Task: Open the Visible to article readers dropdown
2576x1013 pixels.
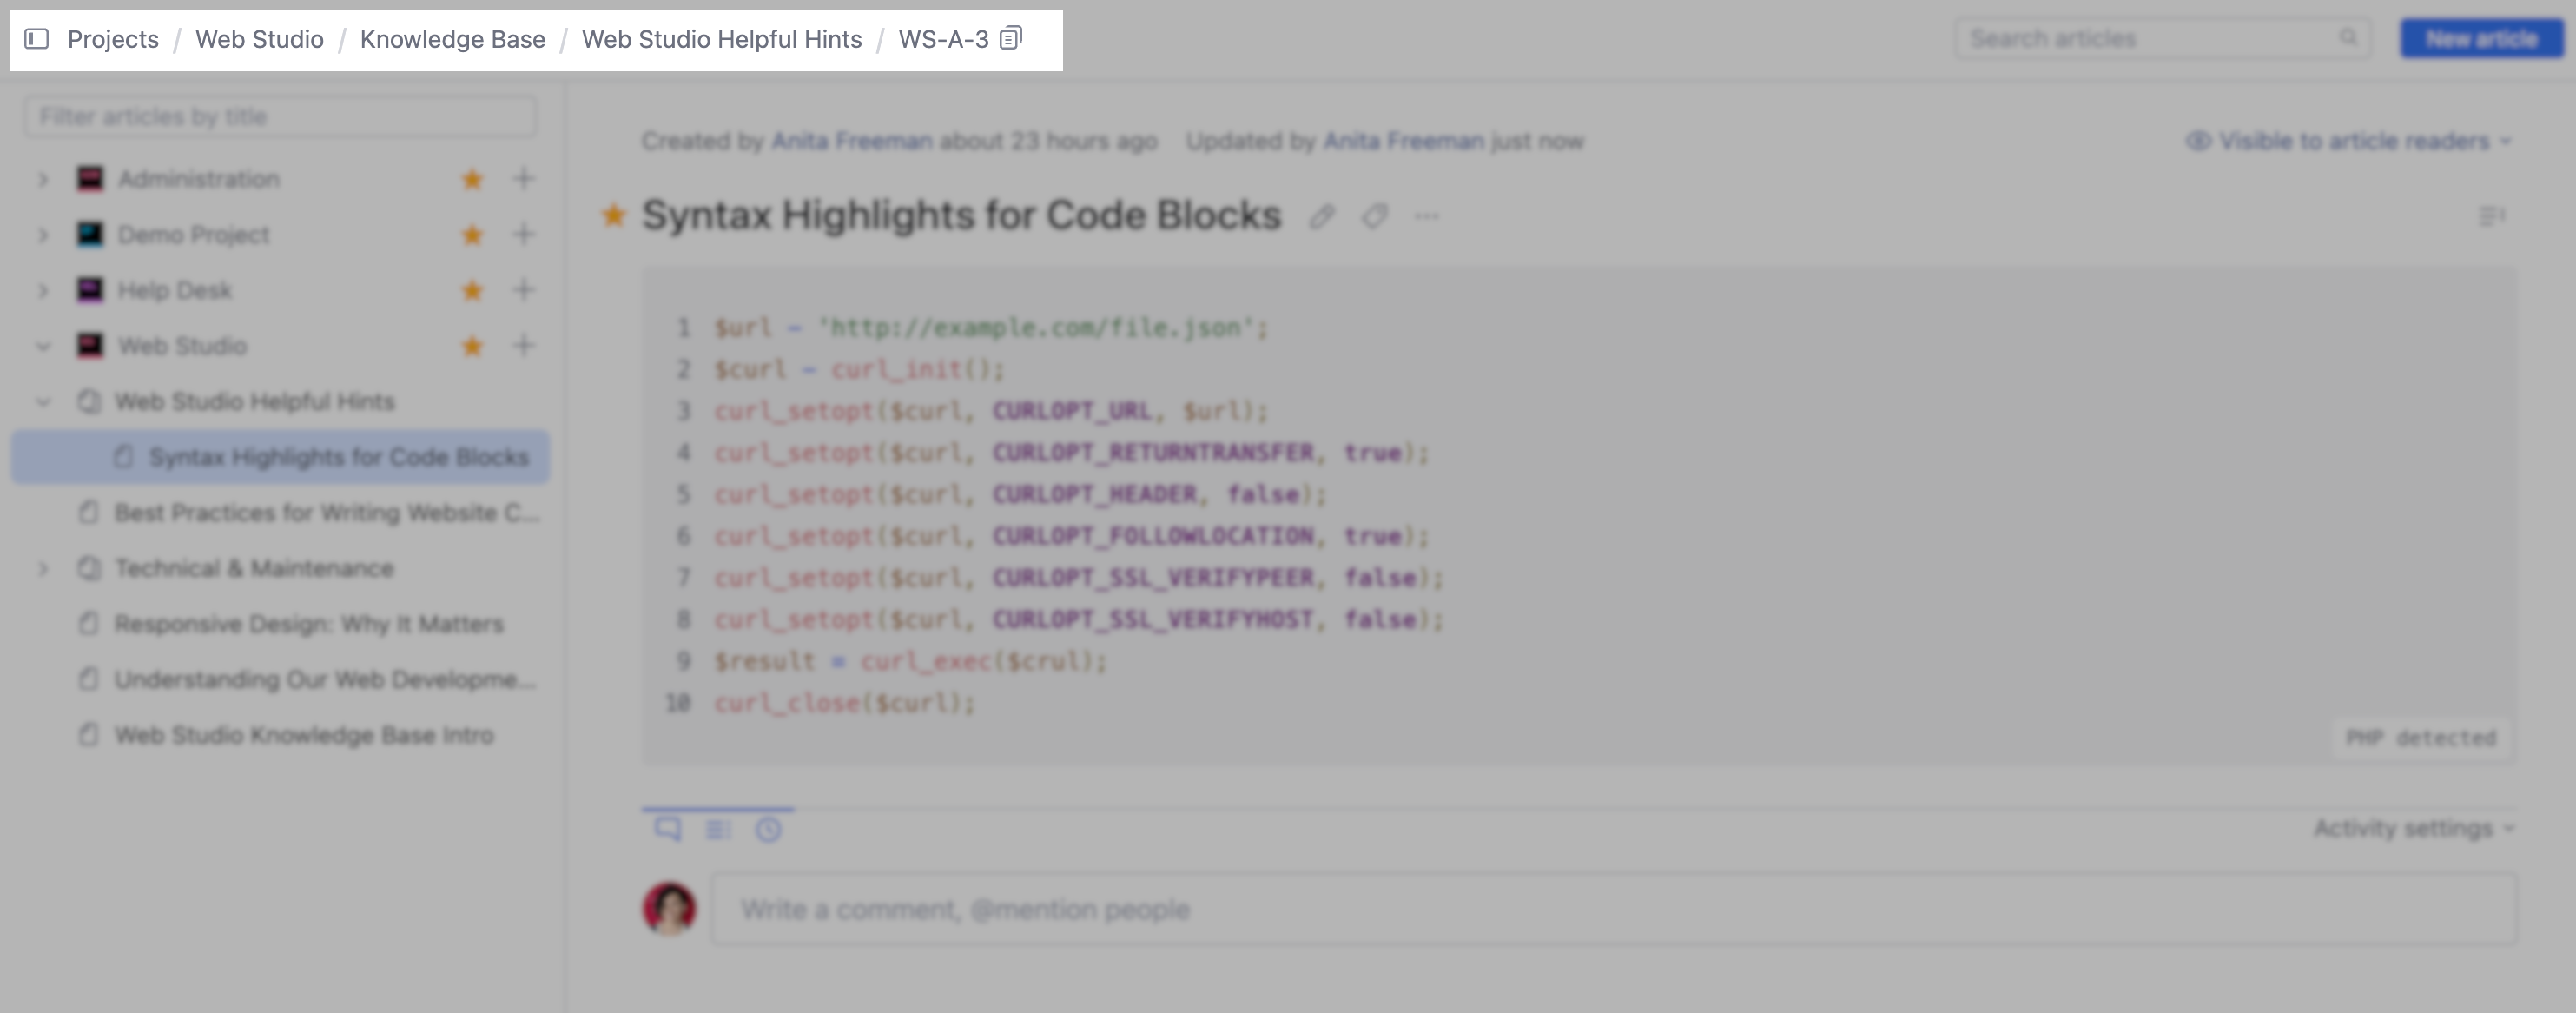Action: (x=2352, y=141)
